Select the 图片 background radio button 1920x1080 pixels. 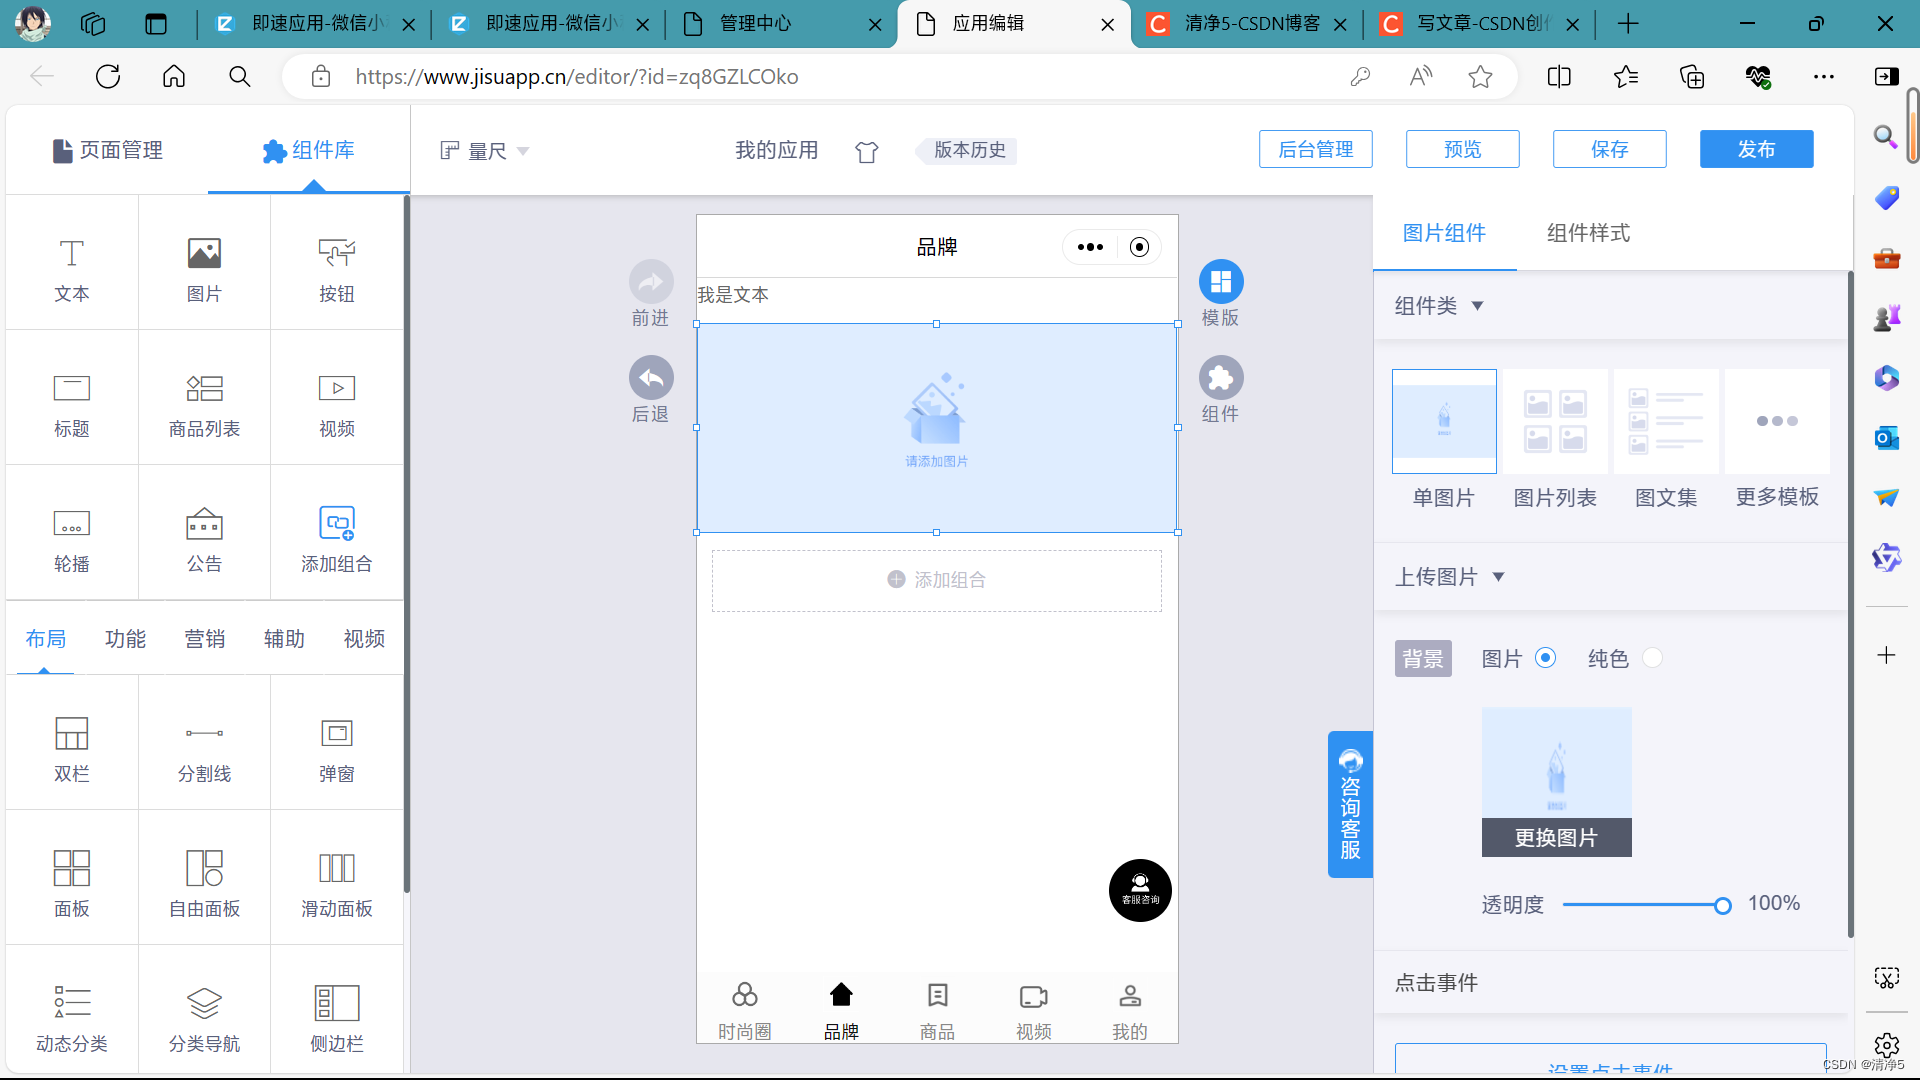(1545, 658)
